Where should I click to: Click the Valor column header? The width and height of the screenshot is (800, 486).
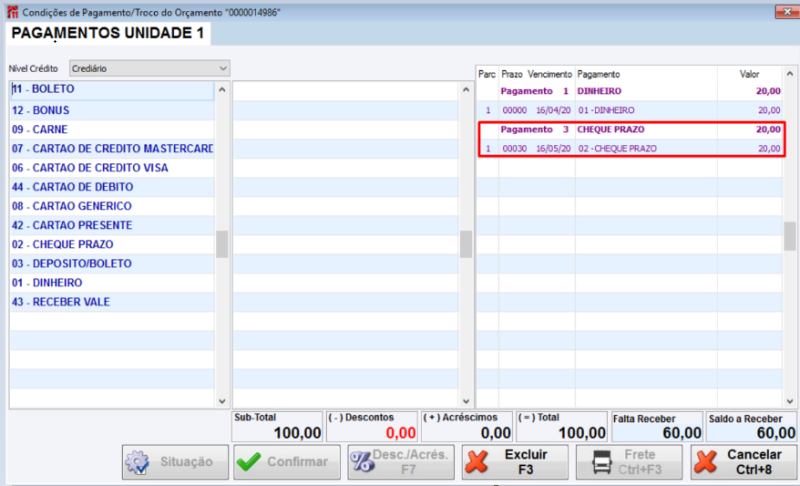(749, 74)
